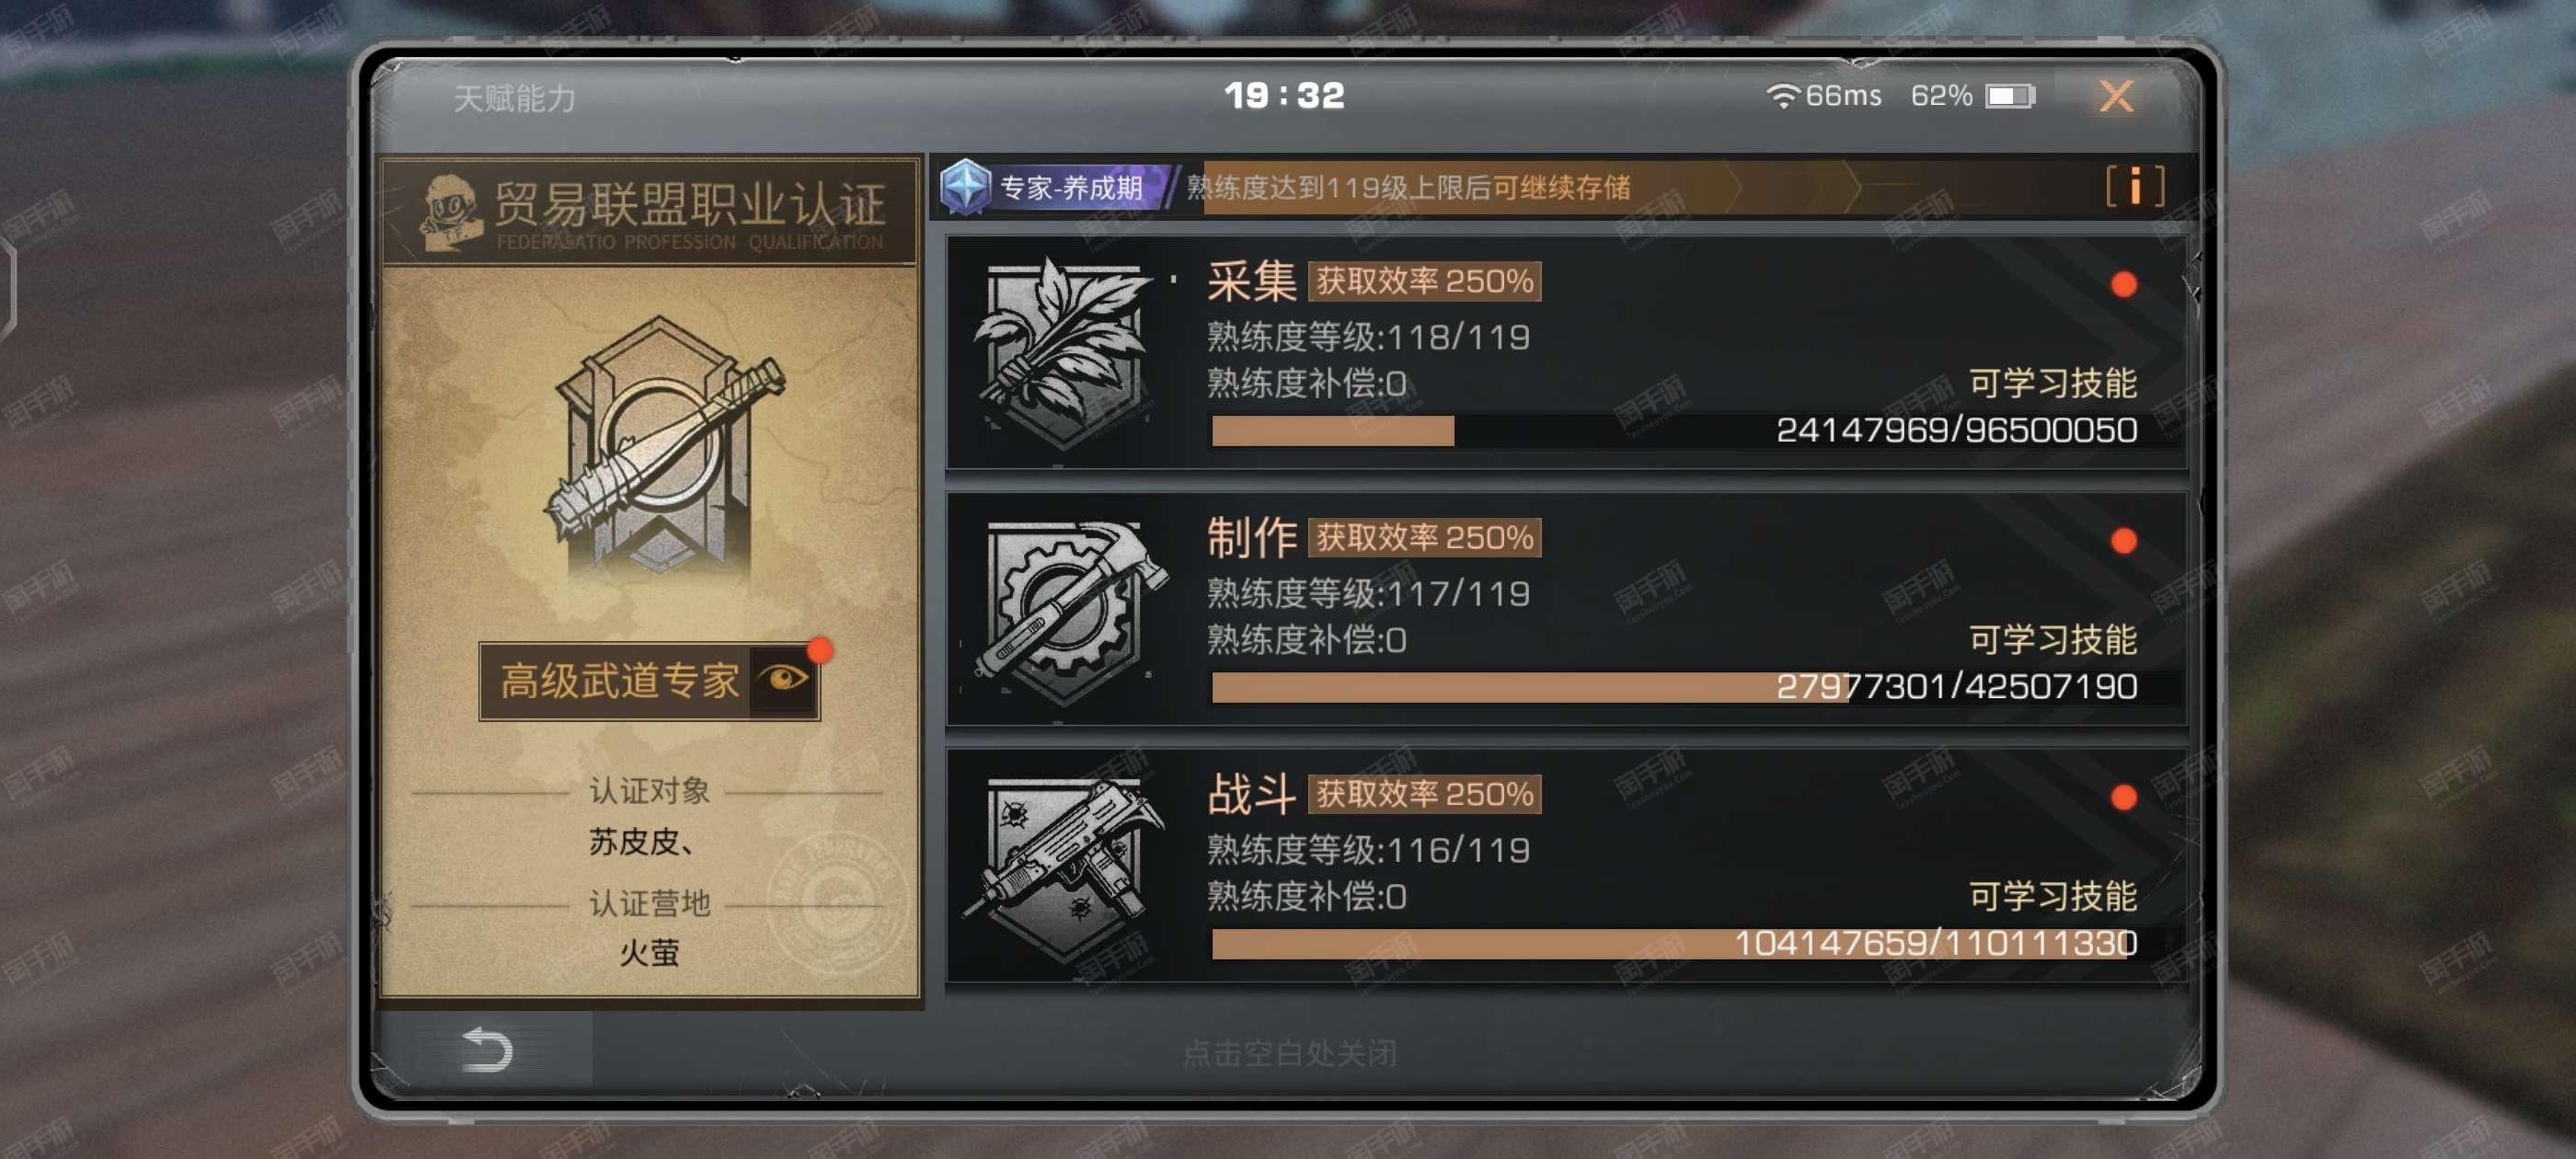
Task: Toggle the eye icon on 高级武道专家
Action: (784, 679)
